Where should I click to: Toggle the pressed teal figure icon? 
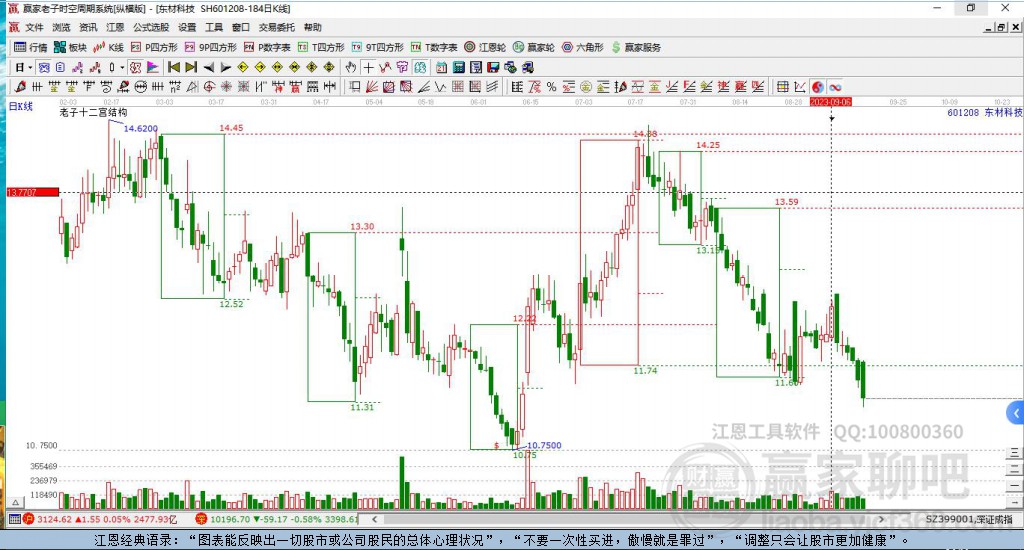420,67
